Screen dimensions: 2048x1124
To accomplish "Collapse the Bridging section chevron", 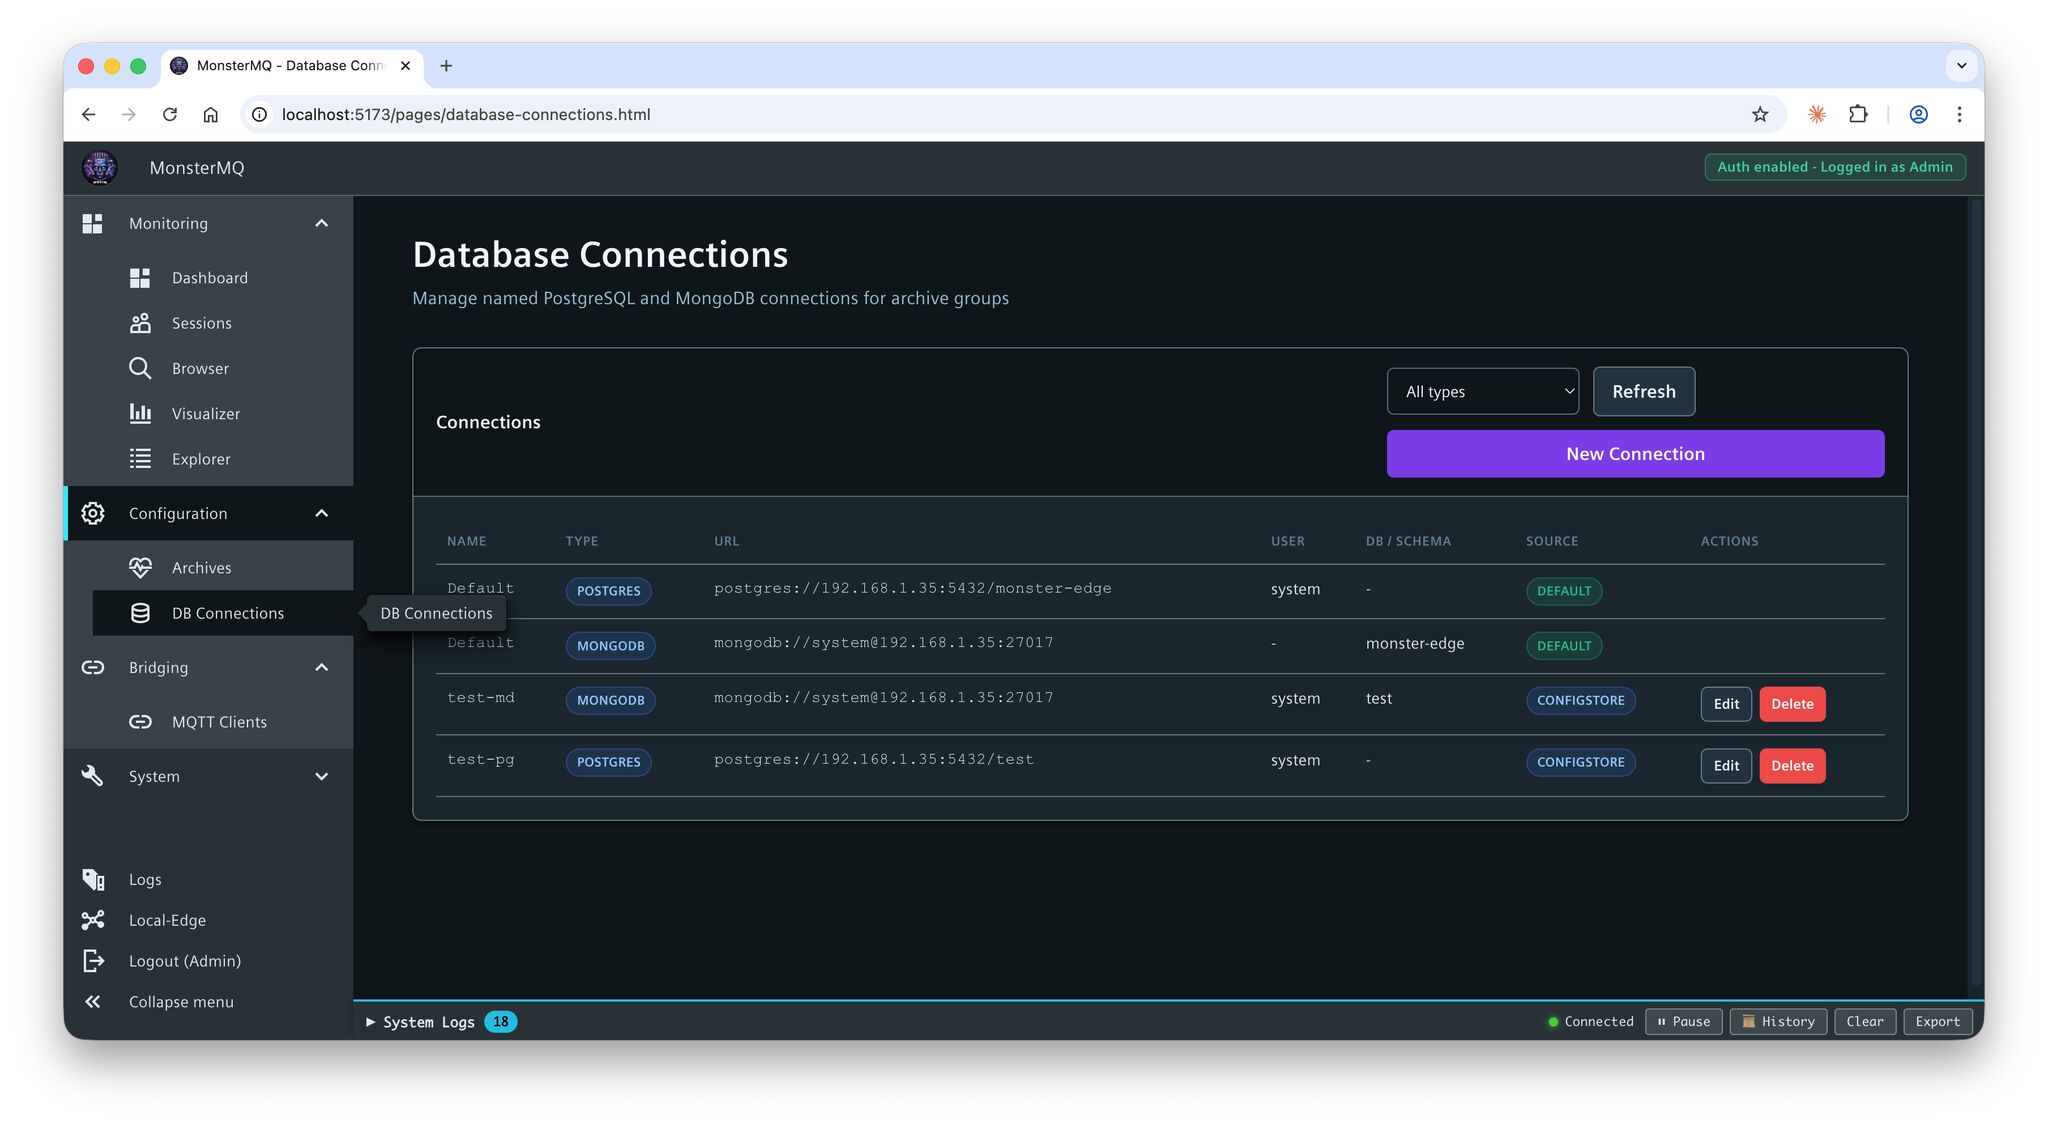I will point(321,667).
